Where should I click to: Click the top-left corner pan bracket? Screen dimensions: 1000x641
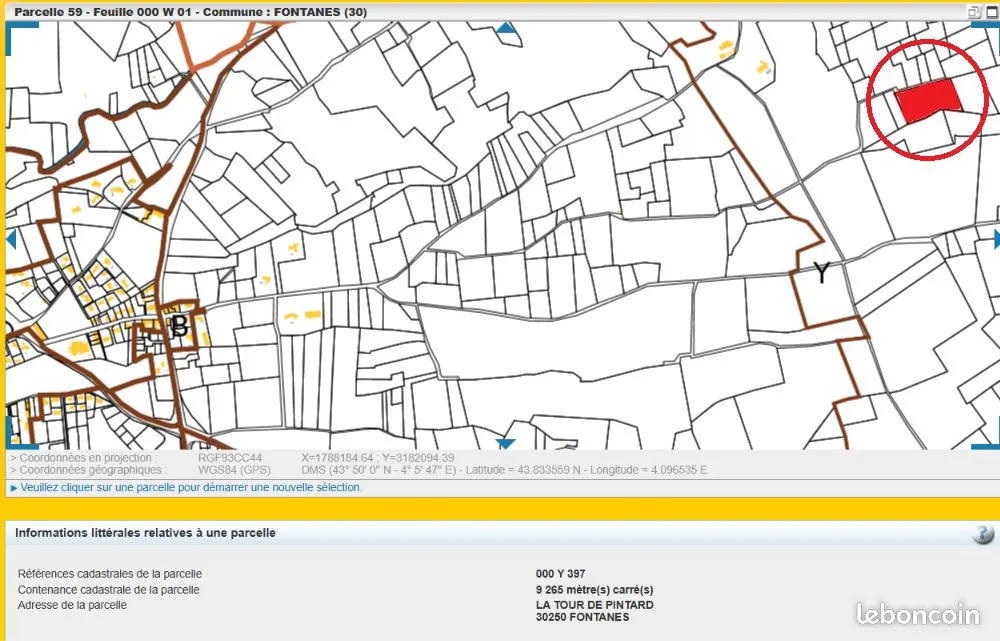point(19,36)
